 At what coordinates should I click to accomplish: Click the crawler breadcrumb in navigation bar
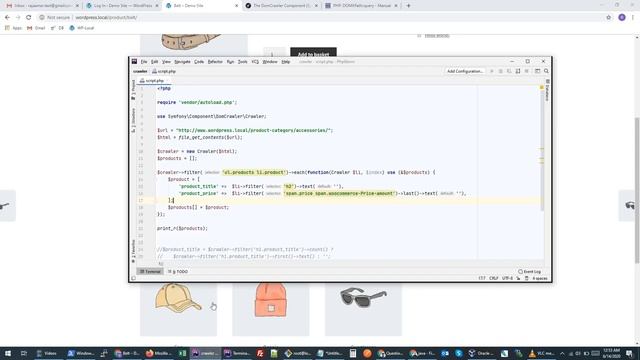(x=140, y=71)
